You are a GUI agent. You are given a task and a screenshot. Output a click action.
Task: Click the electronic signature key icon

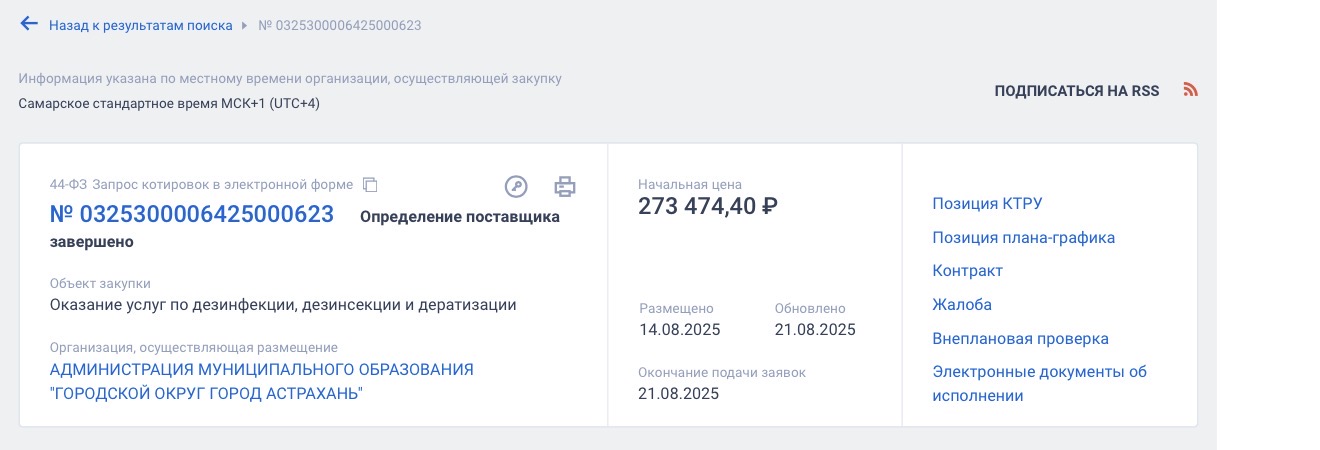[x=516, y=186]
